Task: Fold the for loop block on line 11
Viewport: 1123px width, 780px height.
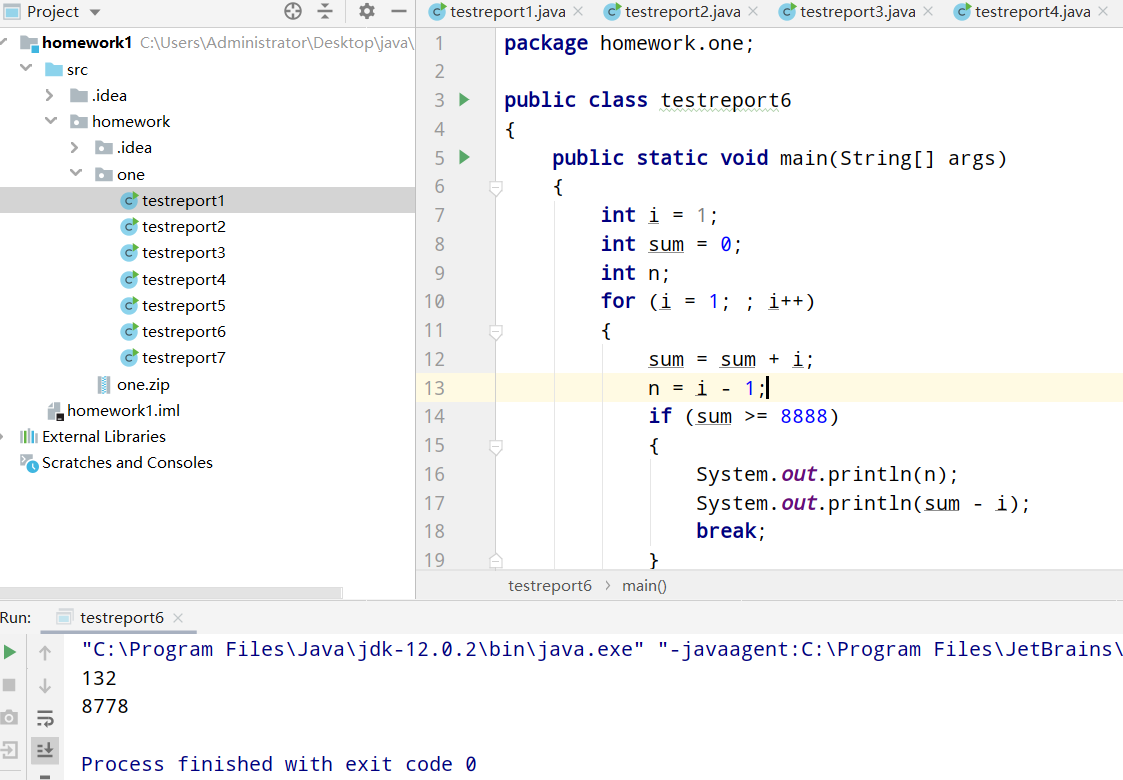Action: [x=496, y=332]
